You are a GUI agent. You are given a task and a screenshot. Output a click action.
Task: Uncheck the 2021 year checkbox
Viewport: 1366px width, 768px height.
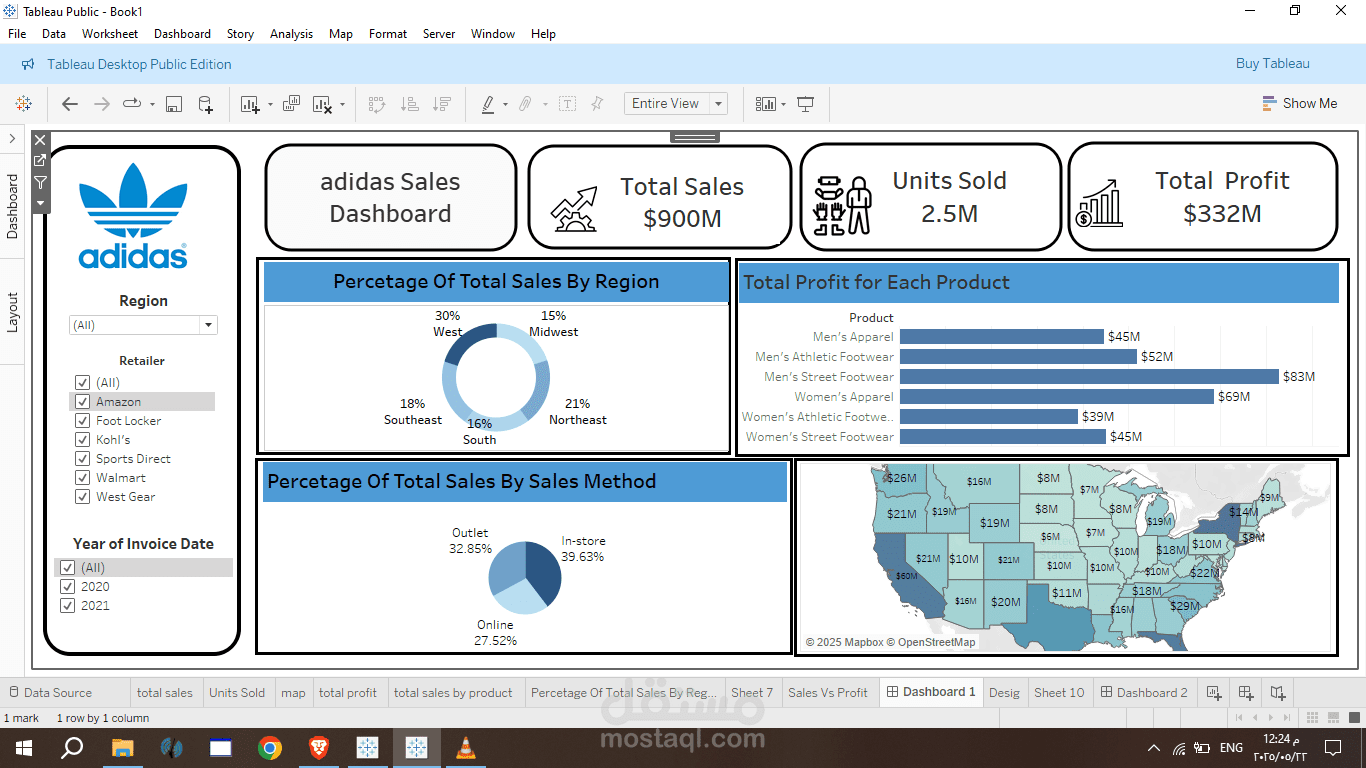[x=67, y=606]
